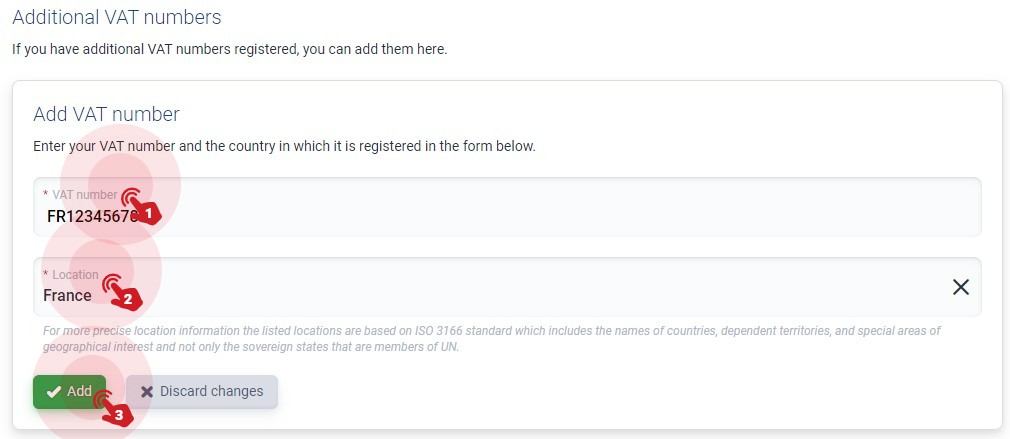Focus the VAT number input field
Viewport: 1010px width, 439px height.
(x=507, y=207)
